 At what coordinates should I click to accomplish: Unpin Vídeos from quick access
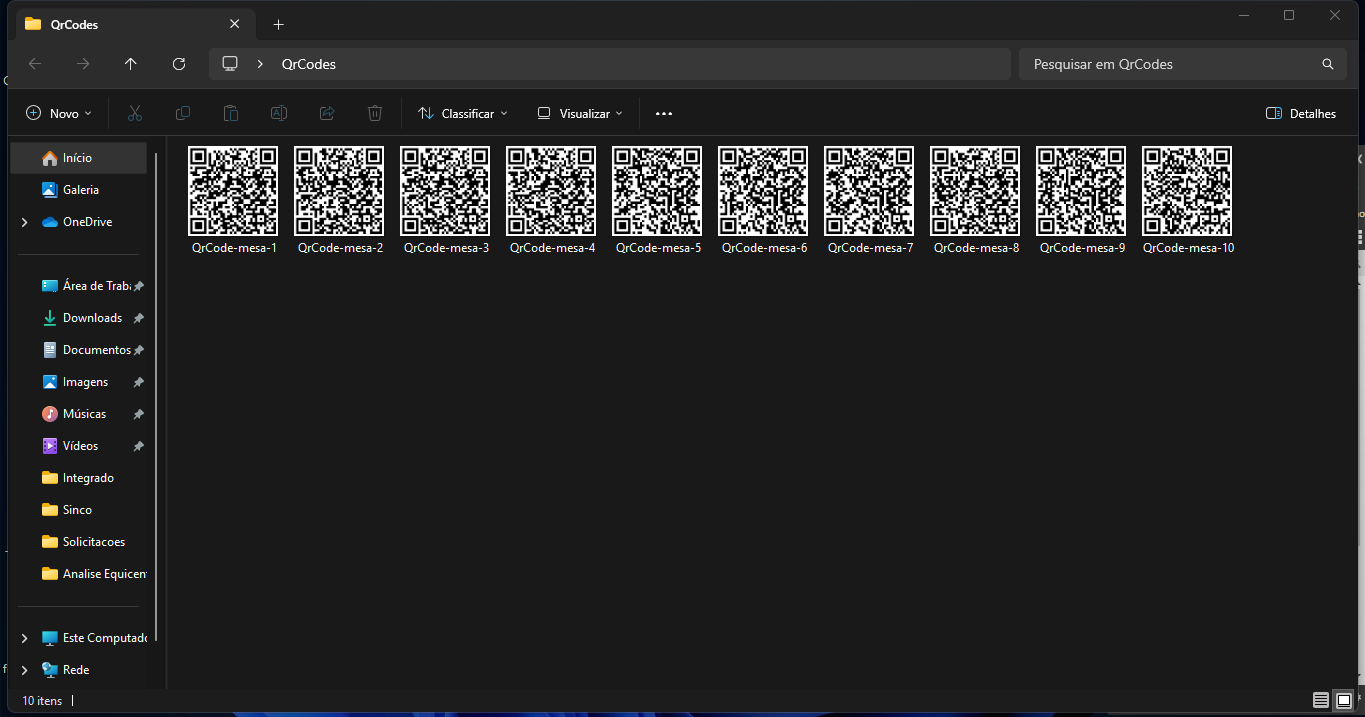[x=139, y=446]
